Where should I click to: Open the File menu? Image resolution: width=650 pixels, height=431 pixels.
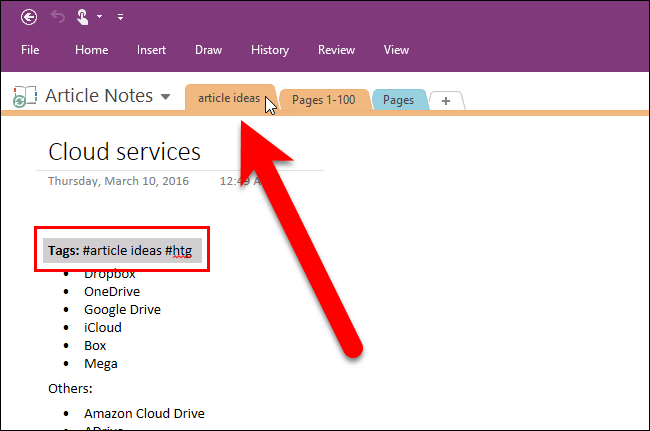click(x=30, y=50)
